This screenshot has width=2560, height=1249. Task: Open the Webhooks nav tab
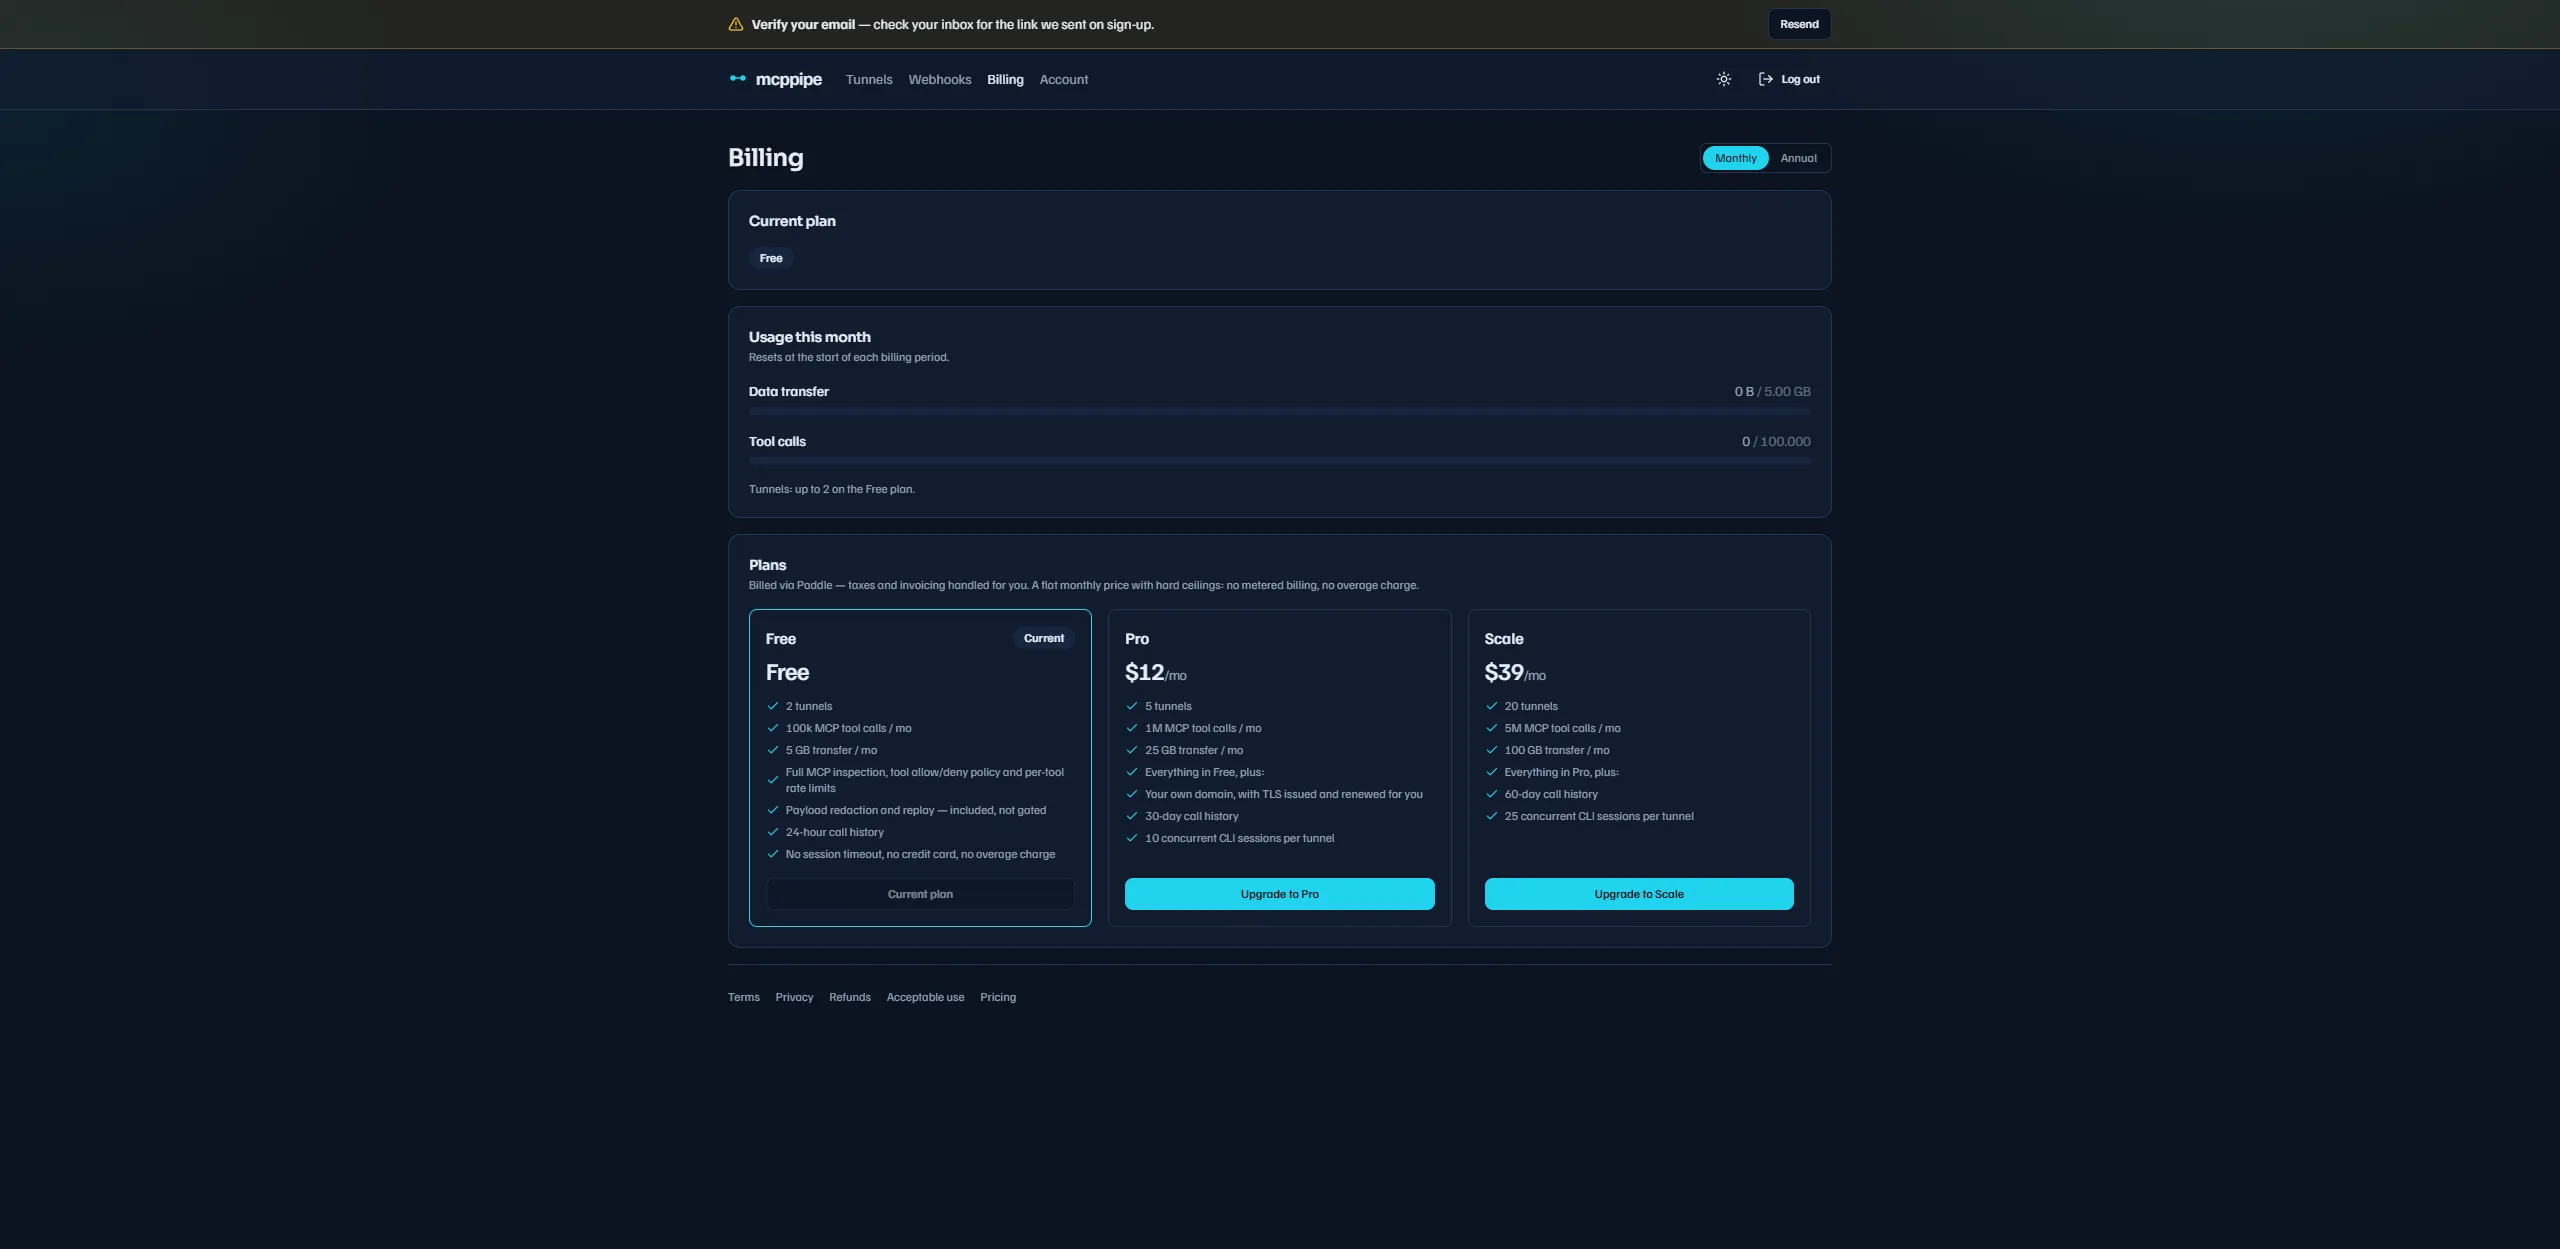point(940,79)
